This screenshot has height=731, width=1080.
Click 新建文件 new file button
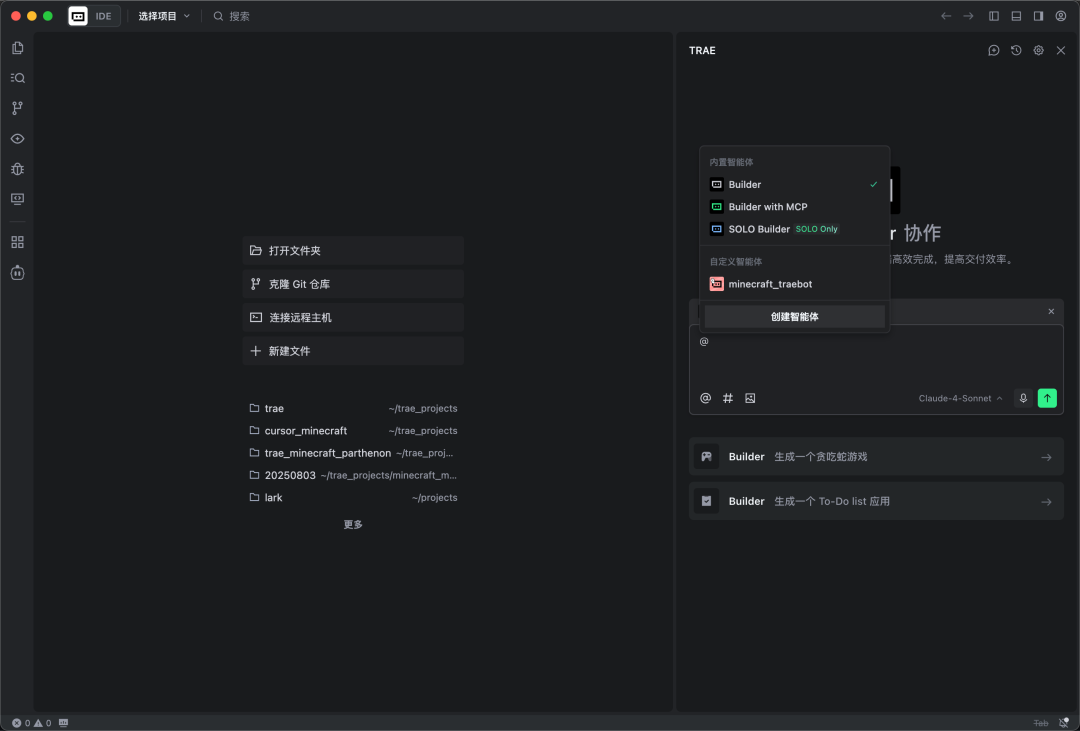pos(353,351)
